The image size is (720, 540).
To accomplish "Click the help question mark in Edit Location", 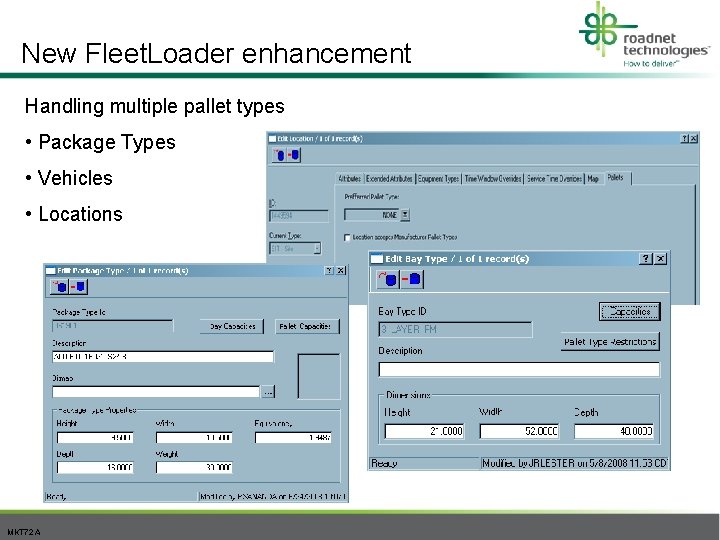I will point(684,138).
